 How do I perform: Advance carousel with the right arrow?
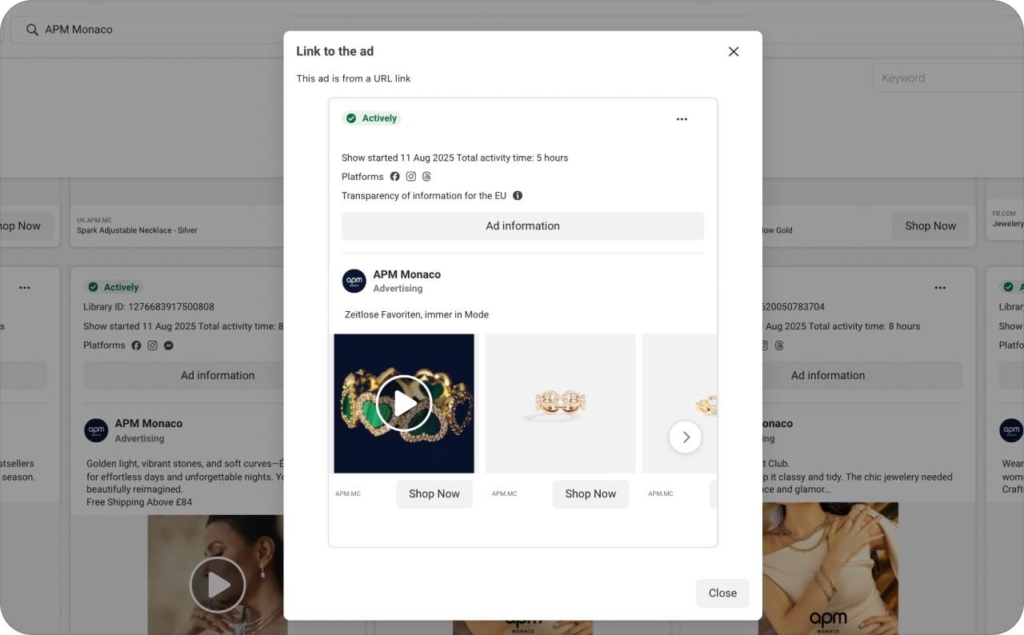pyautogui.click(x=685, y=436)
